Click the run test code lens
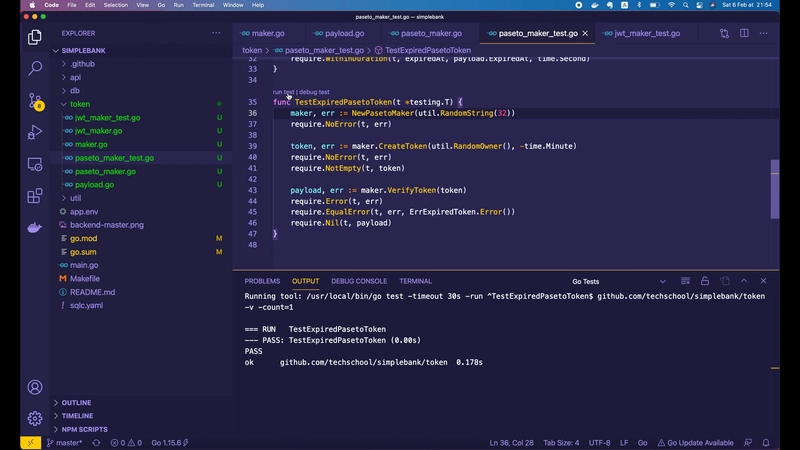The image size is (800, 450). pyautogui.click(x=283, y=92)
